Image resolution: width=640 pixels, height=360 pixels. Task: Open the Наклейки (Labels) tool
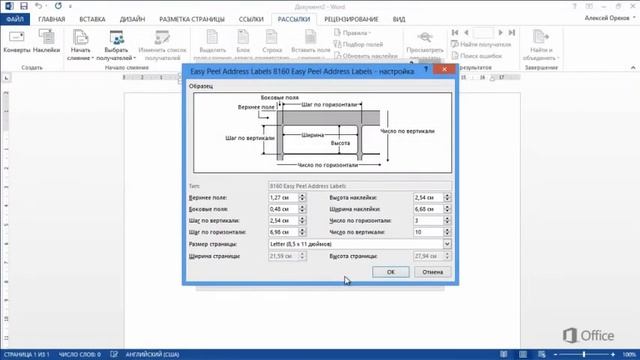tap(46, 42)
